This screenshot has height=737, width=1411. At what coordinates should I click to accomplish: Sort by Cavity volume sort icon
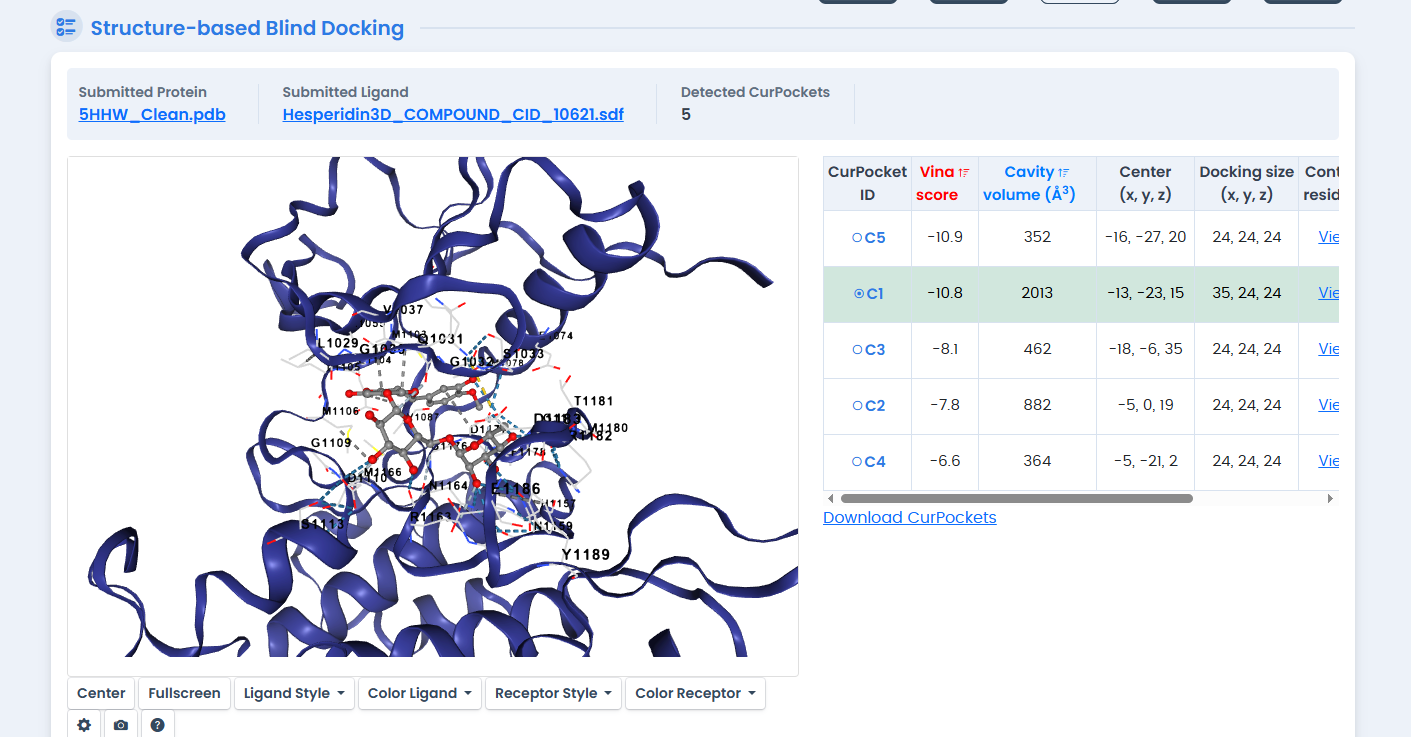coord(1064,173)
